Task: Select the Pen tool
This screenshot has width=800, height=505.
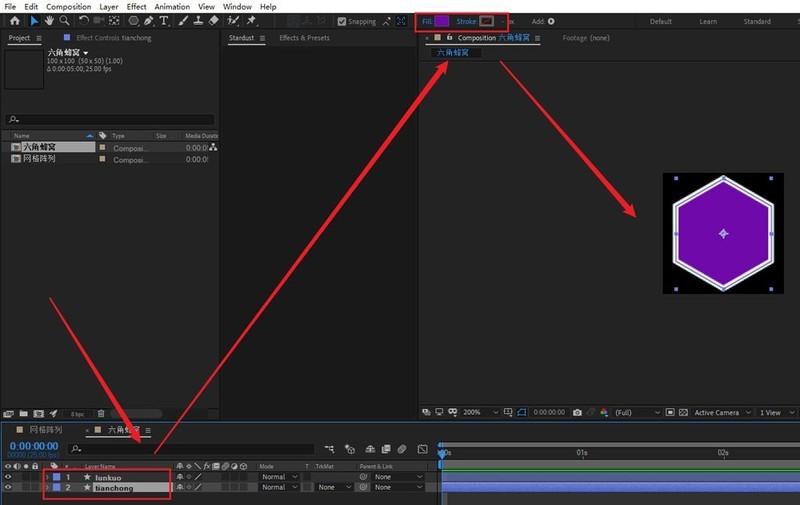Action: point(149,21)
